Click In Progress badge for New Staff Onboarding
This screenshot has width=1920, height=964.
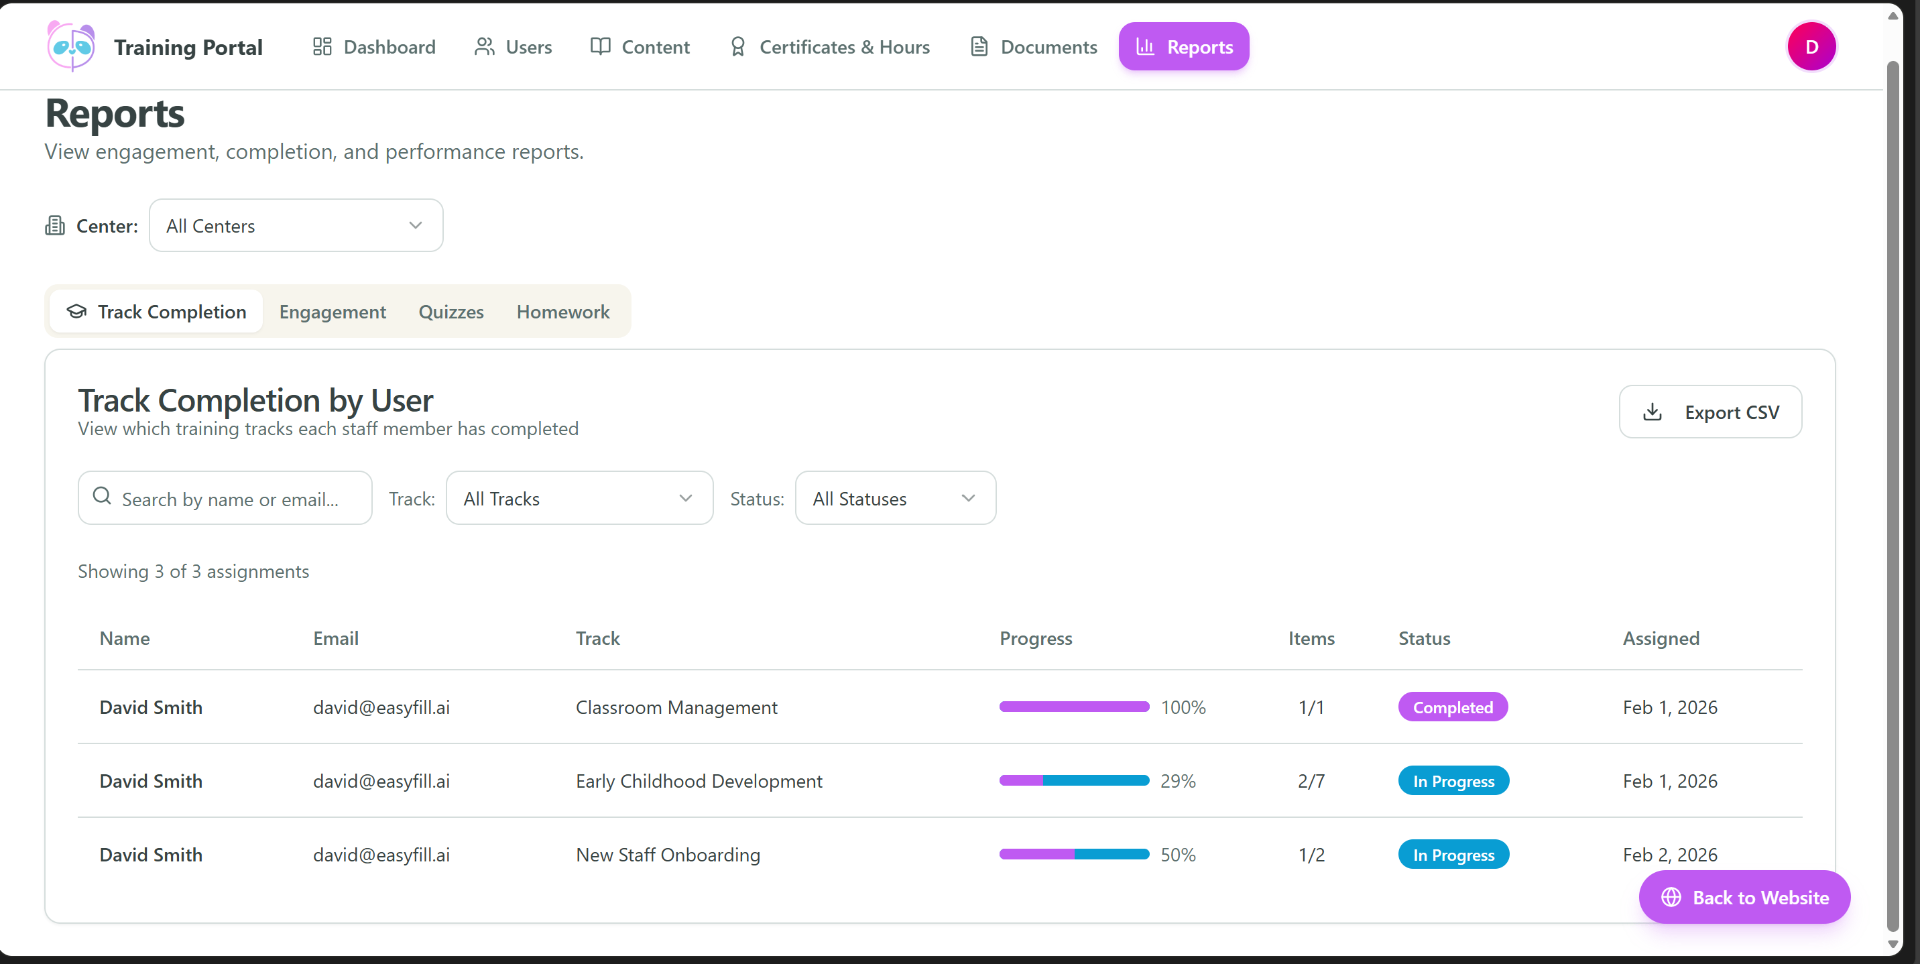point(1454,855)
